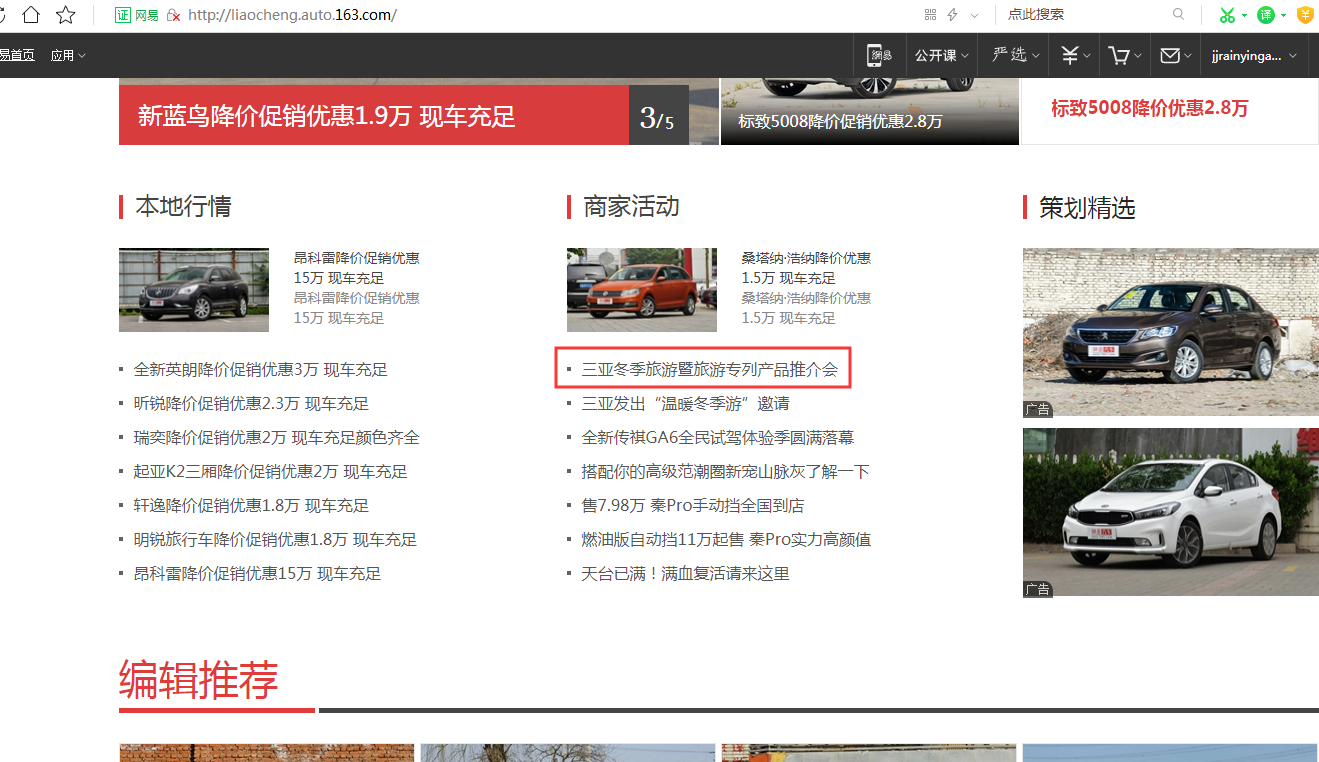
Task: Open 昂科雷降价促销优惠15万 list link
Action: 257,573
